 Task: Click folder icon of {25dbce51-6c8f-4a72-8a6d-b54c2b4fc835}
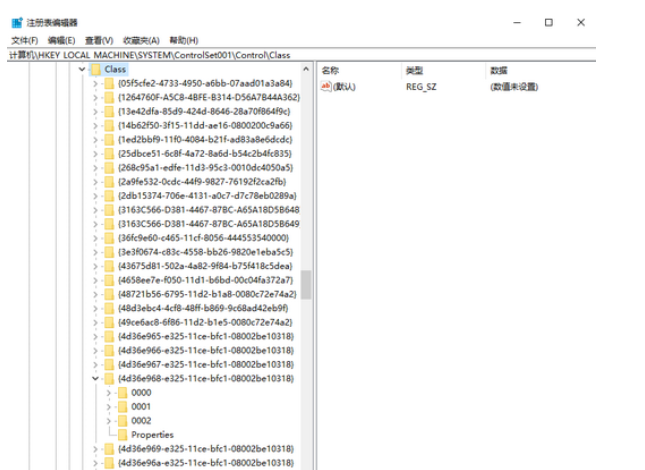(x=109, y=153)
